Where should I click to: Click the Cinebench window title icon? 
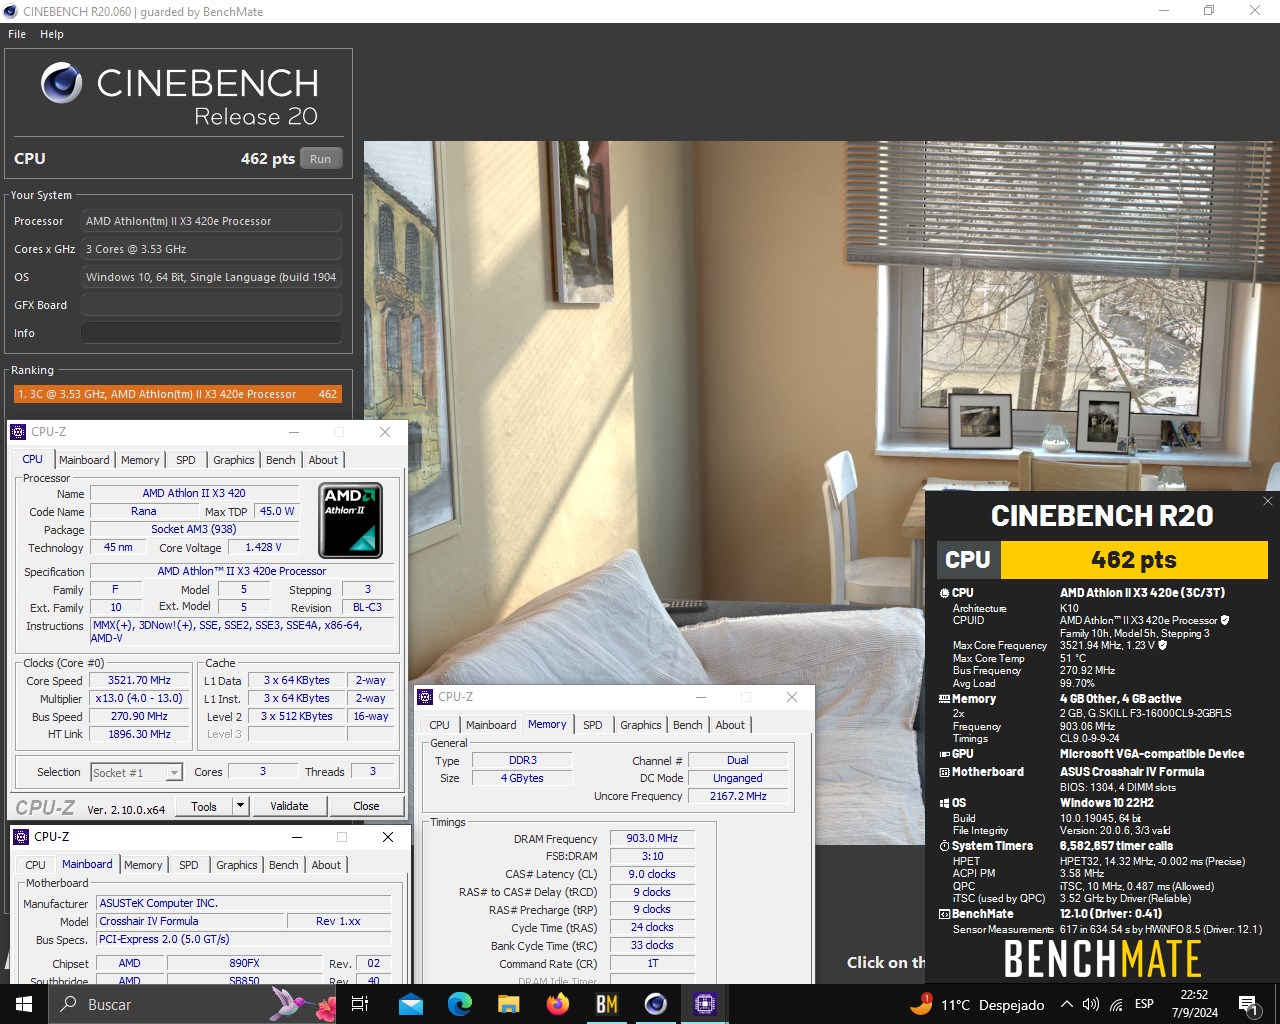[11, 12]
